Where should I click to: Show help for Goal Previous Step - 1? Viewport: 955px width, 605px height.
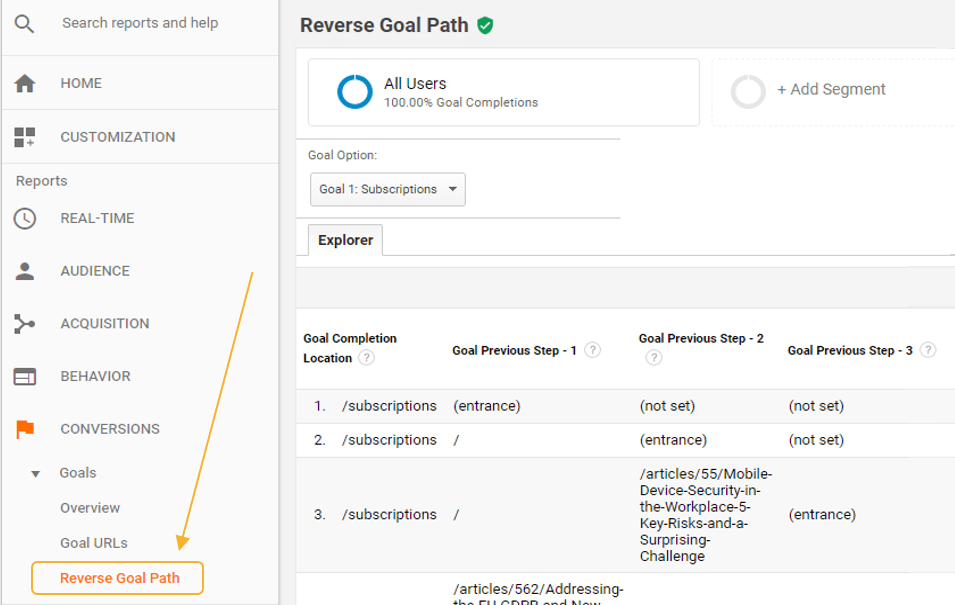(x=593, y=350)
